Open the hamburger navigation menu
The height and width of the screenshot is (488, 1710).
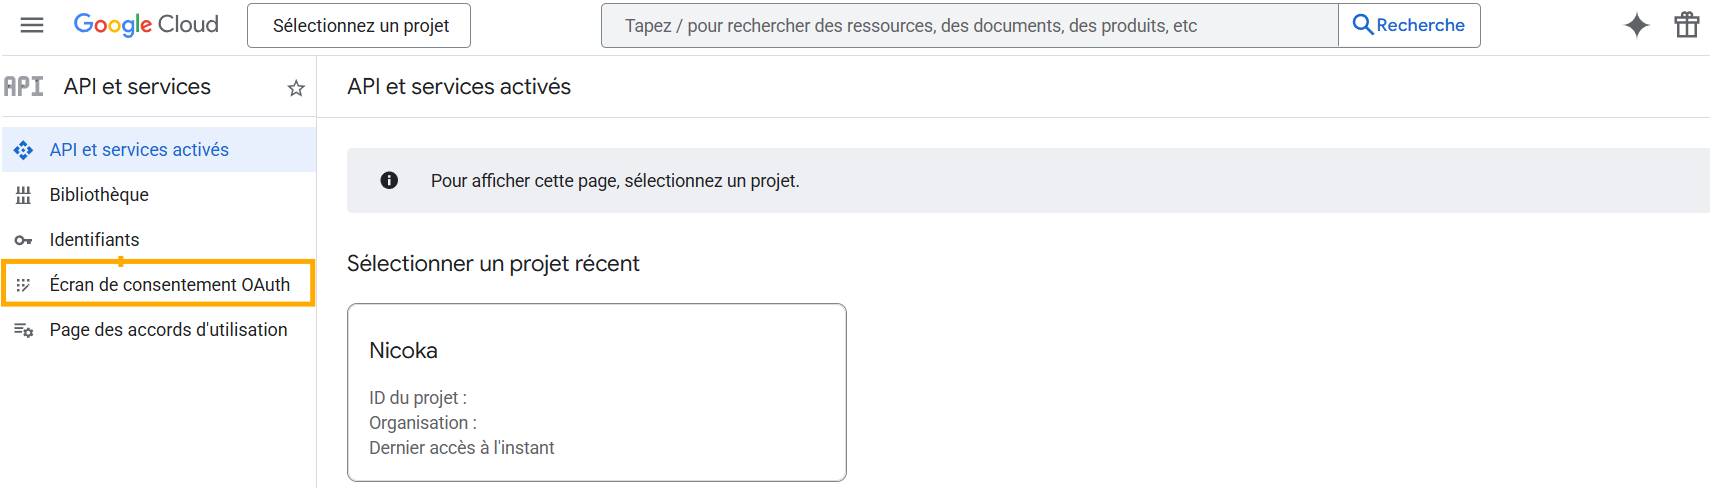(x=32, y=25)
